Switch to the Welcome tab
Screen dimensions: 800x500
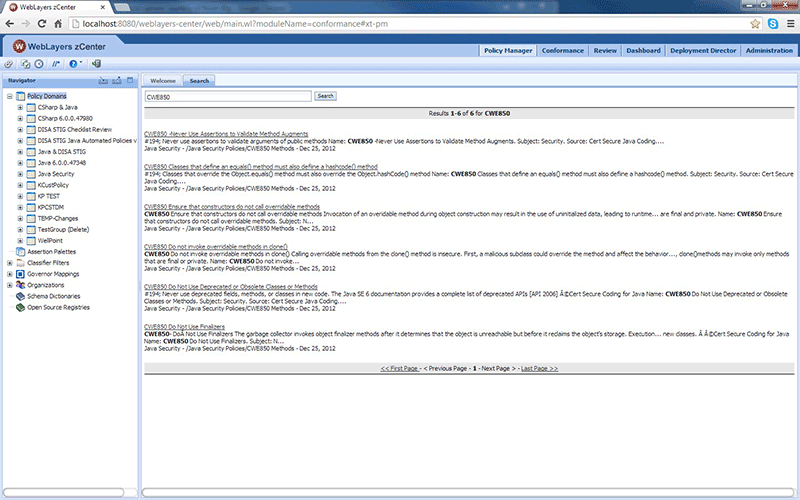(x=163, y=81)
